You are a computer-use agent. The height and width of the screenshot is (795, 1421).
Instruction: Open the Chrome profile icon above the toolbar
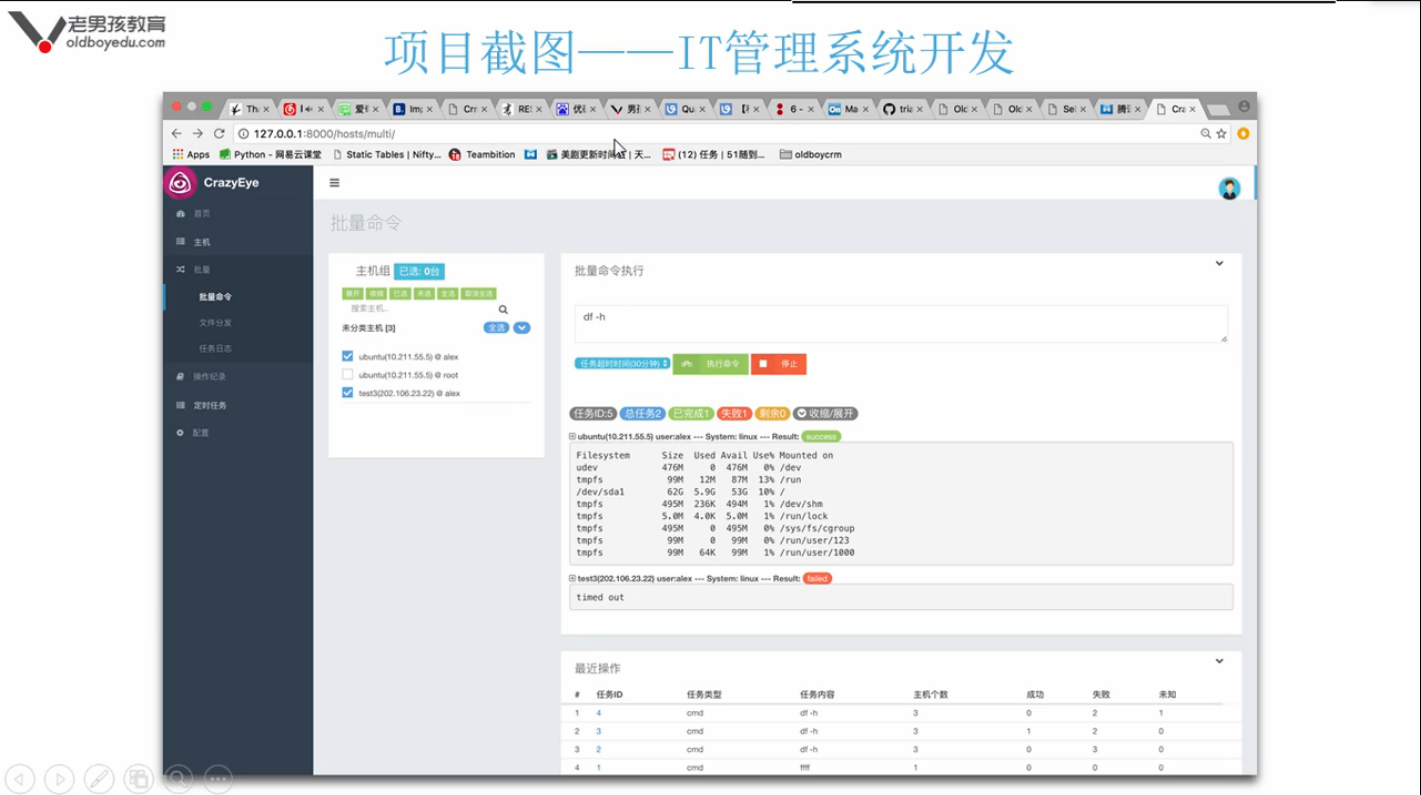(x=1244, y=106)
